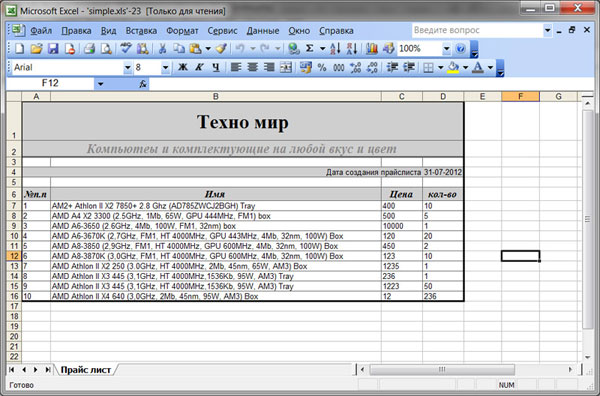600x396 pixels.
Task: Open the Справка menu
Action: click(336, 31)
